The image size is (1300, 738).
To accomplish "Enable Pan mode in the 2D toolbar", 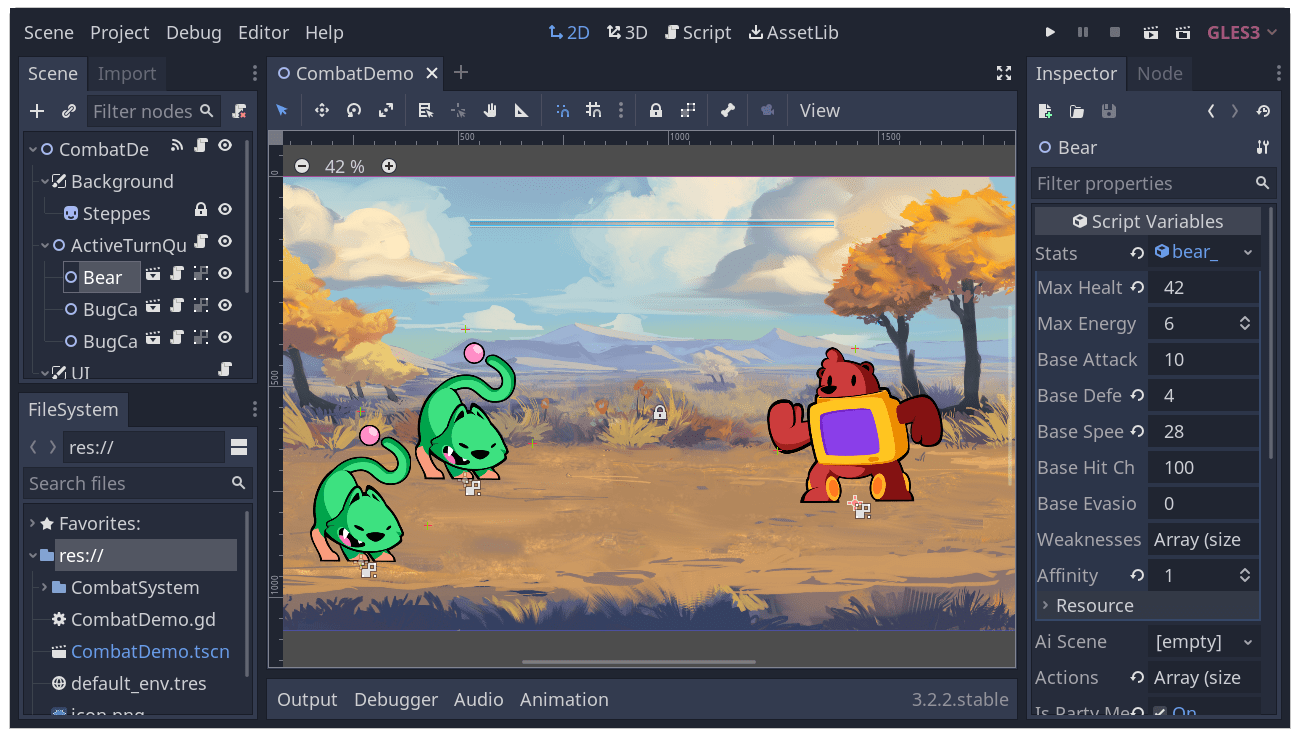I will (489, 110).
